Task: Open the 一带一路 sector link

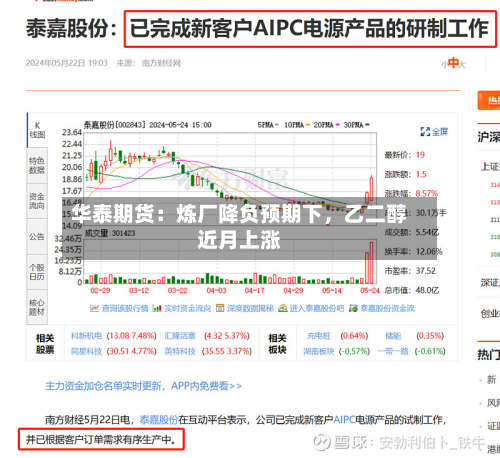Action: click(393, 351)
